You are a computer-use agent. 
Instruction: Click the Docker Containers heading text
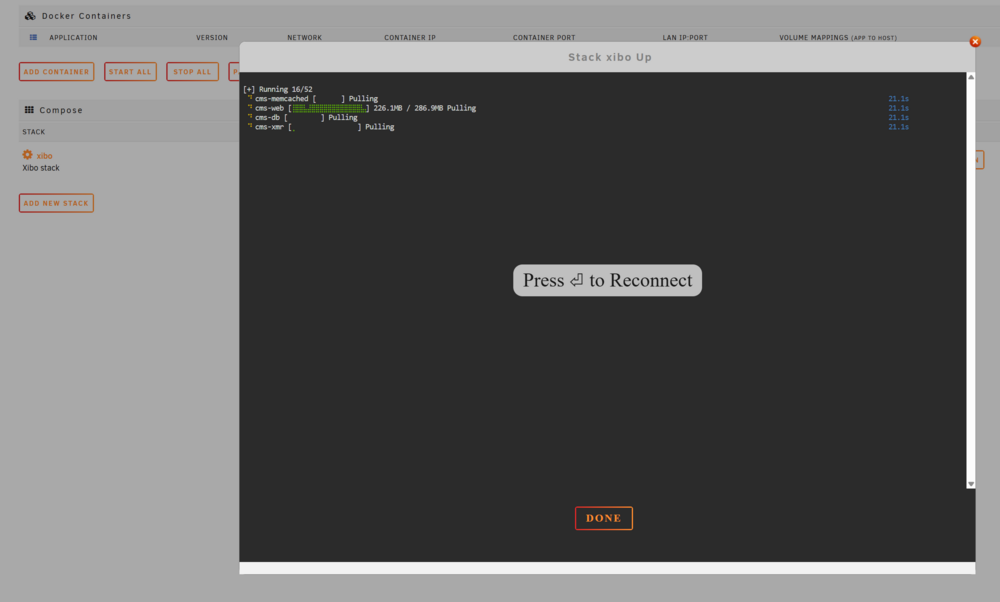tap(86, 15)
